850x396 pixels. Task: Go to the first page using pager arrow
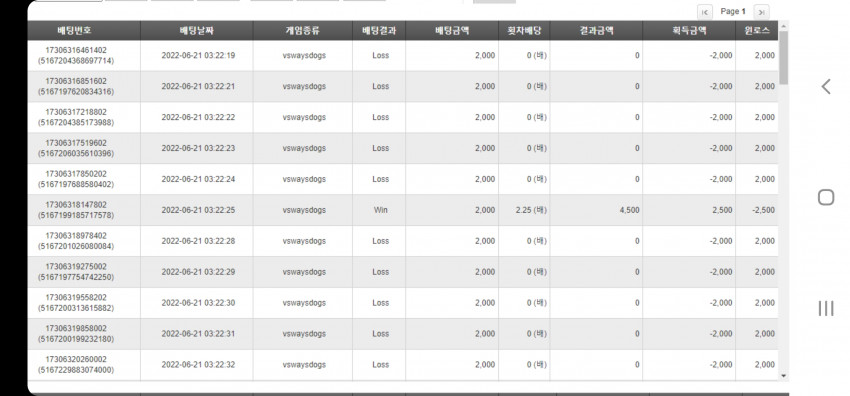[705, 12]
